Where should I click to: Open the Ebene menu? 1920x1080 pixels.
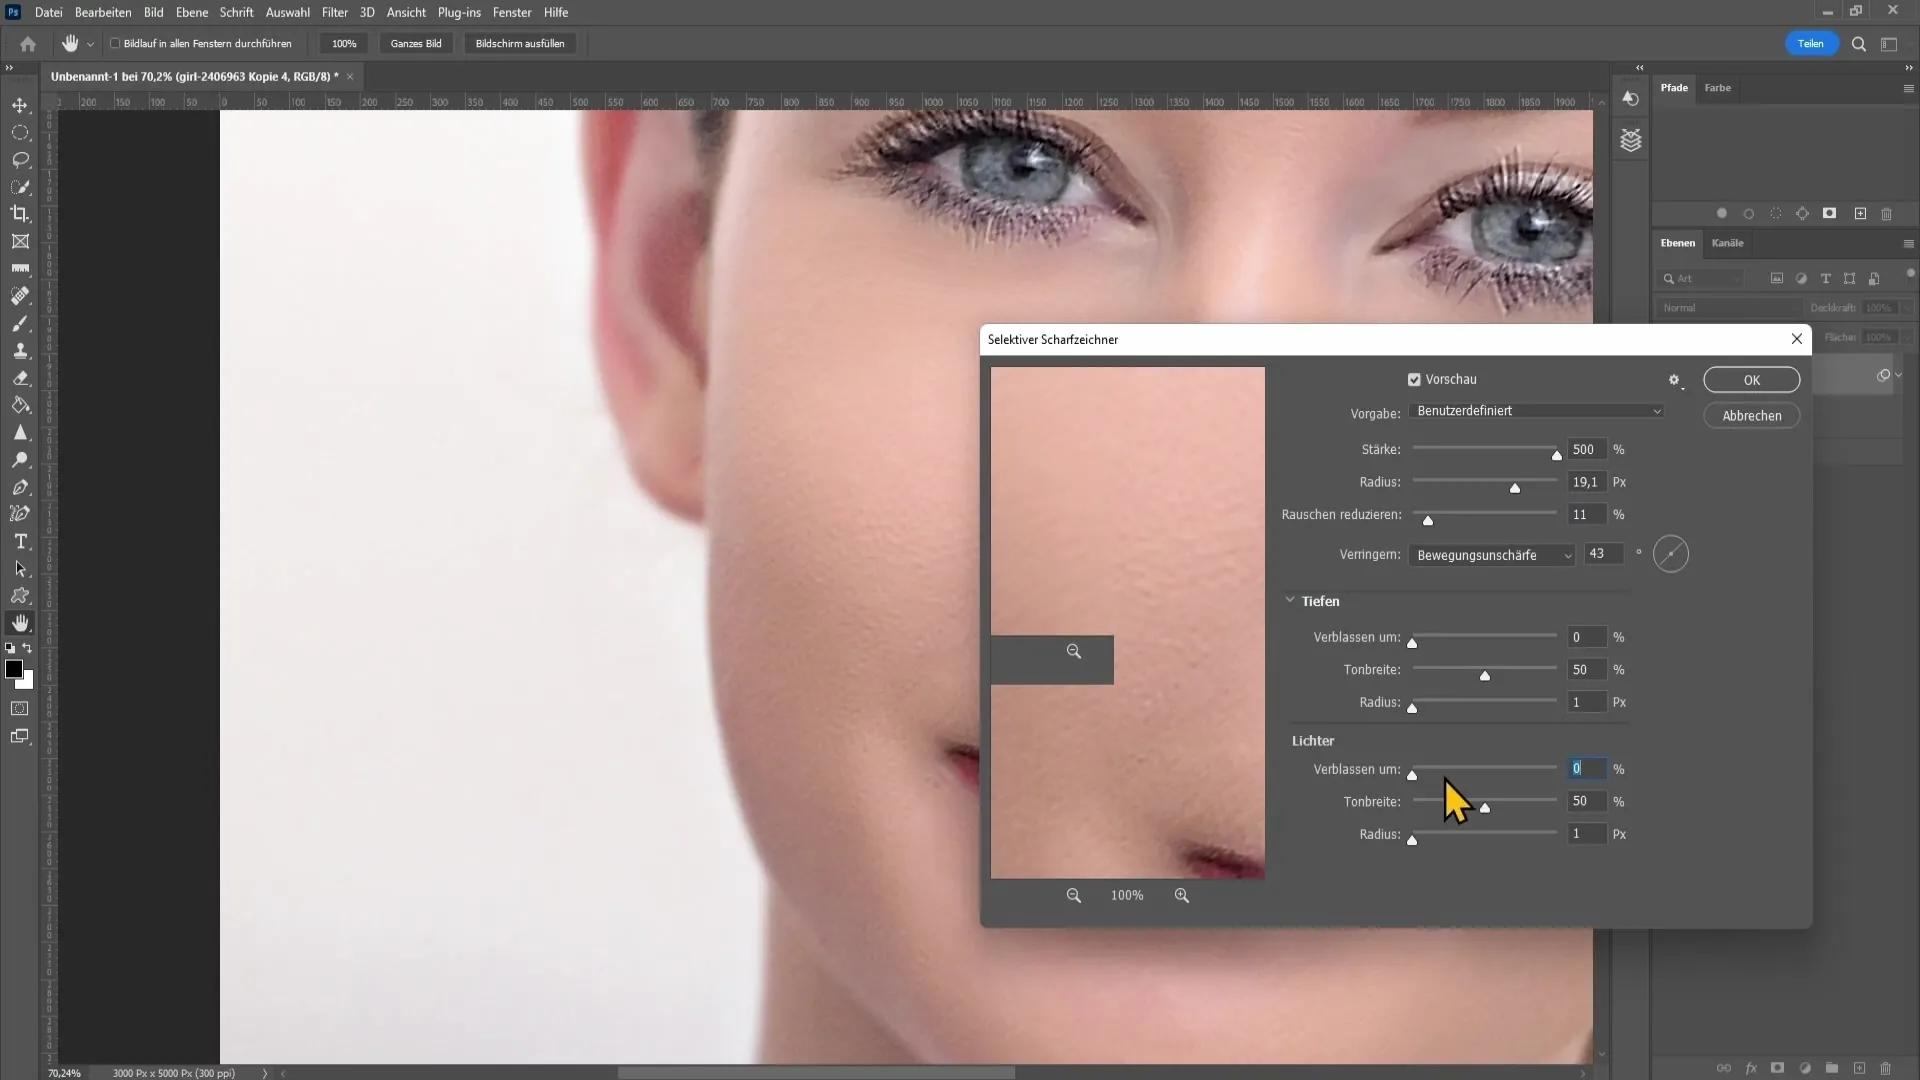[192, 12]
